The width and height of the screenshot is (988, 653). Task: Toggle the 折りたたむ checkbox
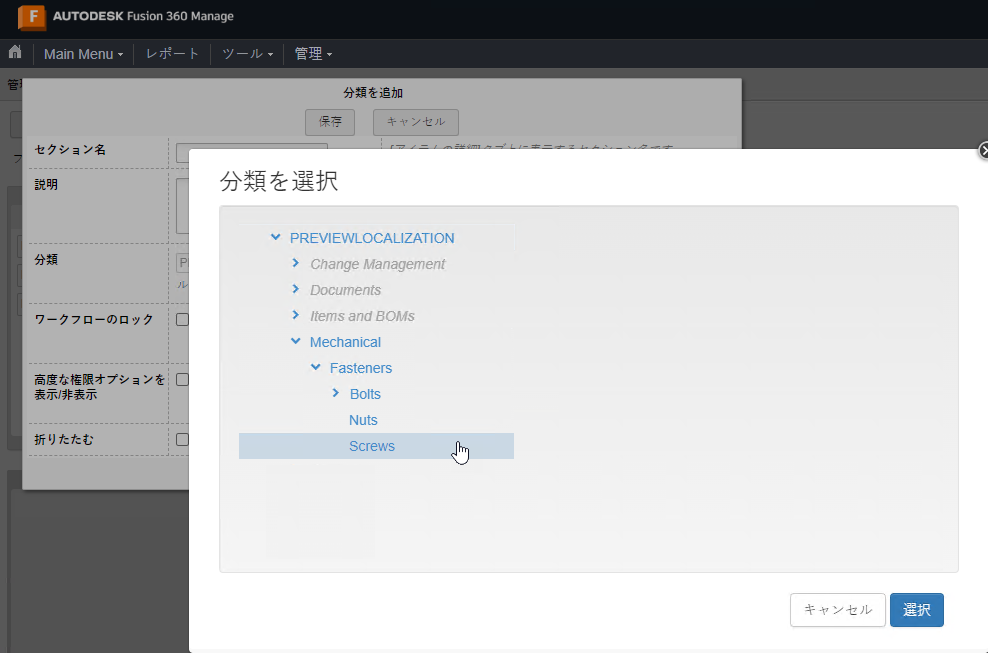click(183, 439)
